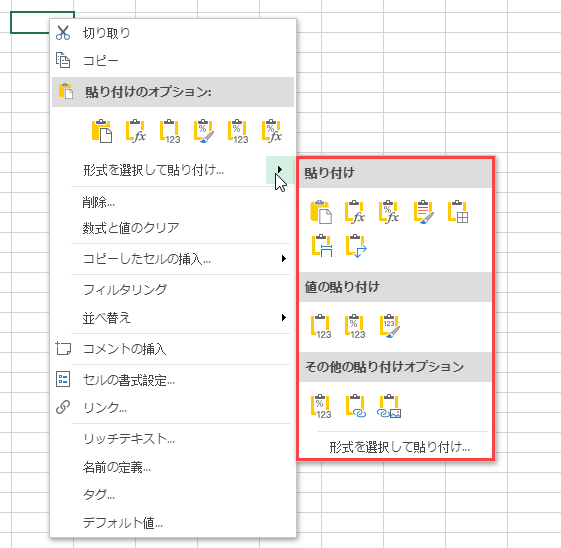
Task: Open セルの書式設定... entry
Action: [x=129, y=380]
